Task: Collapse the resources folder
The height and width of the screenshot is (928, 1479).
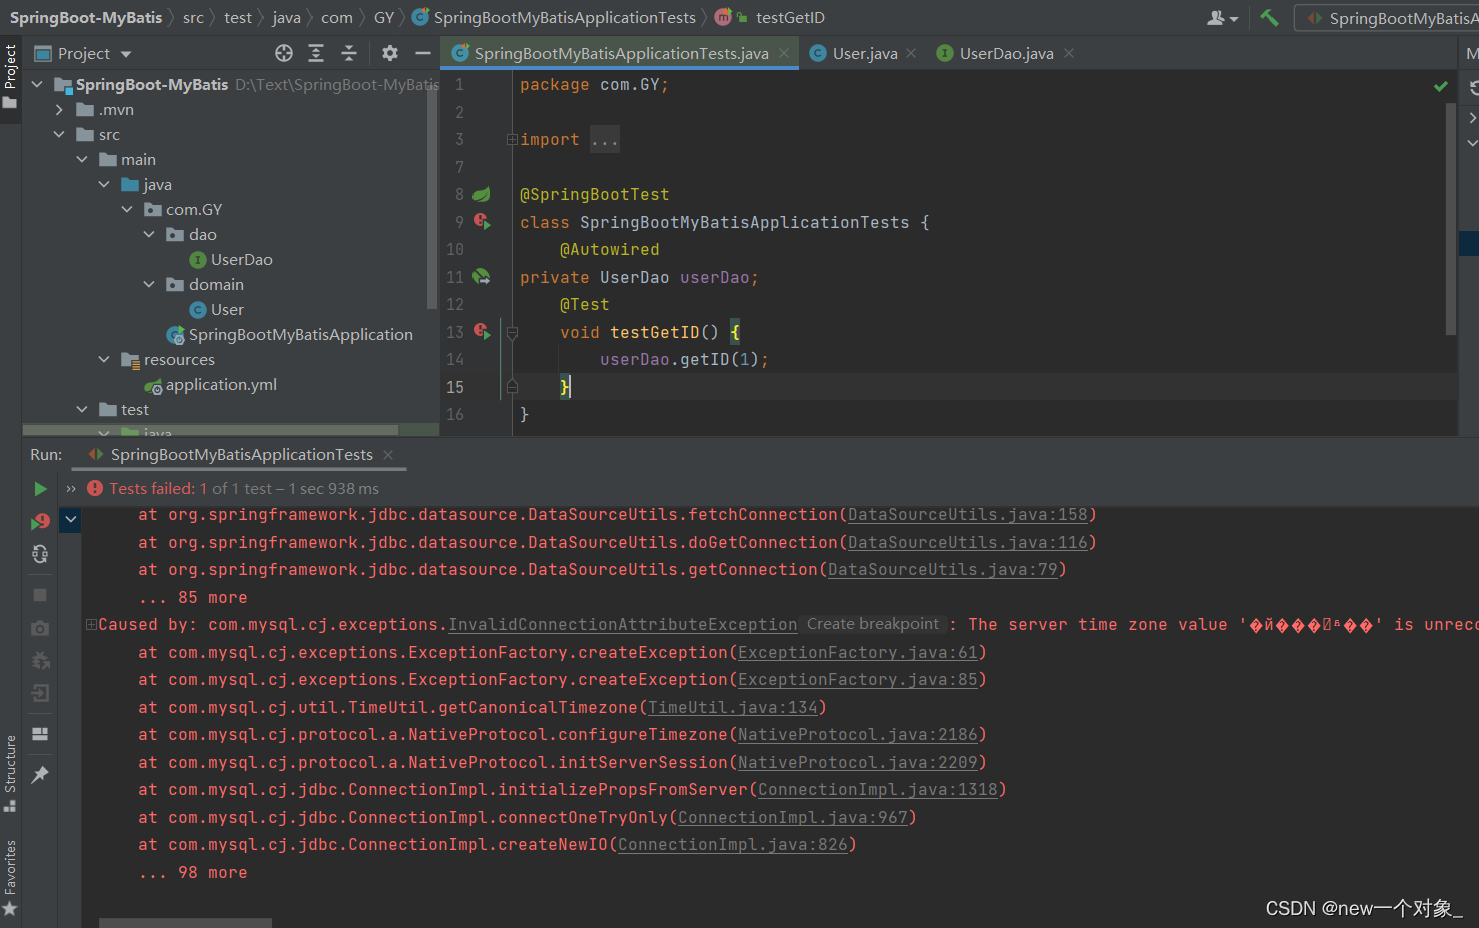Action: [x=104, y=360]
